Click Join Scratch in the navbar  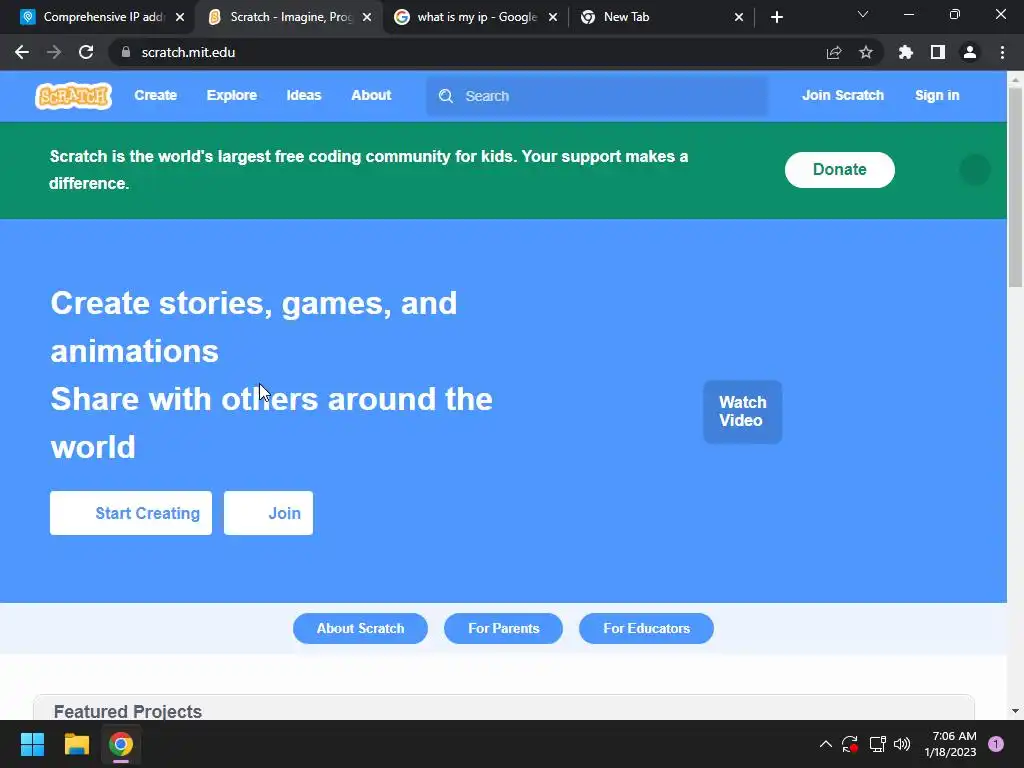point(842,95)
